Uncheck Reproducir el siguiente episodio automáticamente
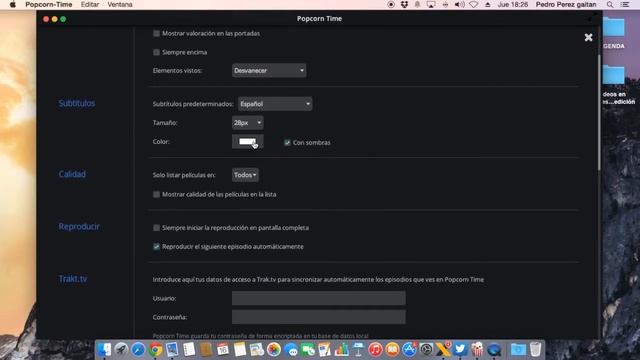The width and height of the screenshot is (640, 360). (x=156, y=247)
